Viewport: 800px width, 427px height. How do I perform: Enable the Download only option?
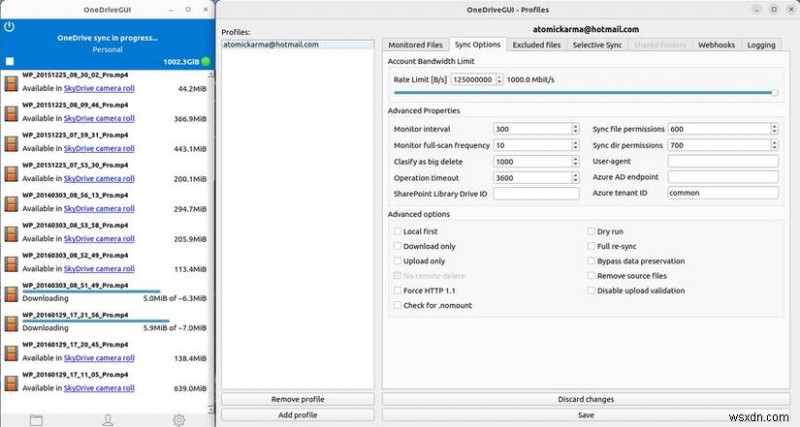coord(397,246)
